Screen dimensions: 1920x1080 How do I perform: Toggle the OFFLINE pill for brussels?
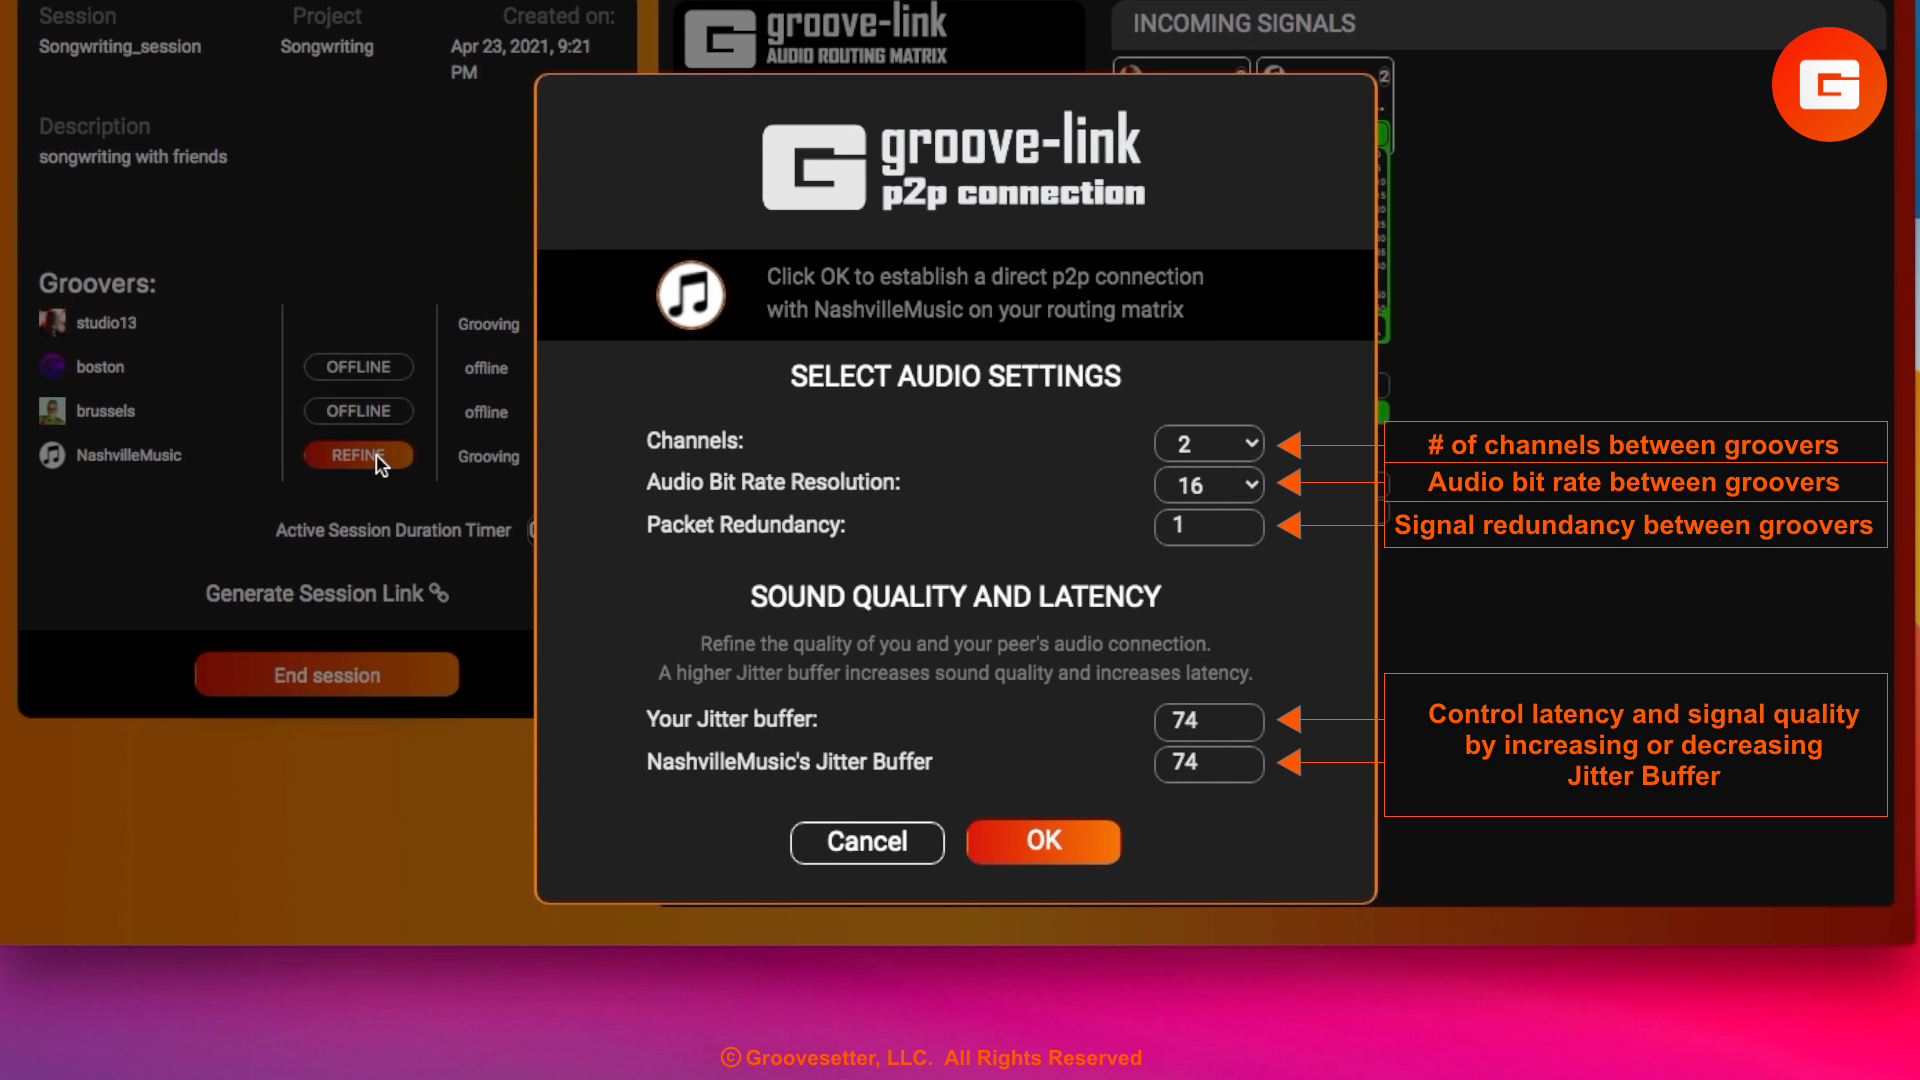click(358, 411)
